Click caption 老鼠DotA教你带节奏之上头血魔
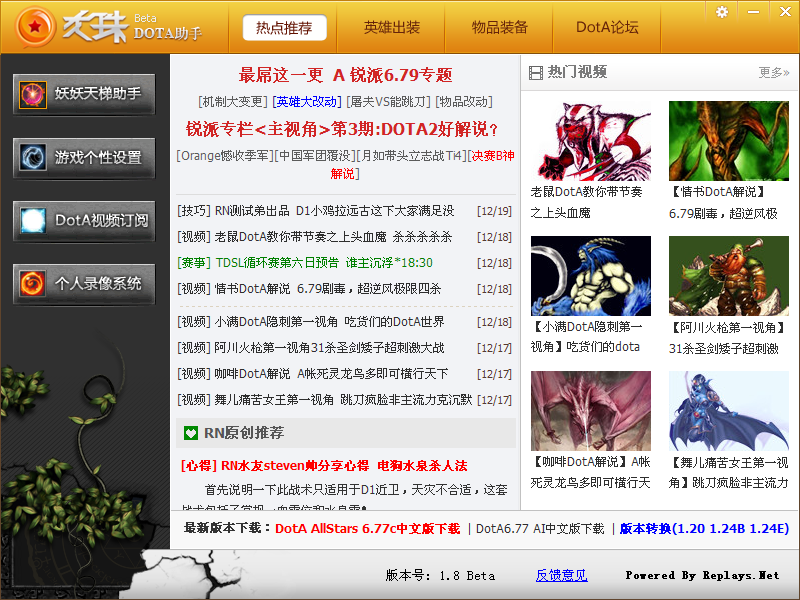 [x=586, y=203]
